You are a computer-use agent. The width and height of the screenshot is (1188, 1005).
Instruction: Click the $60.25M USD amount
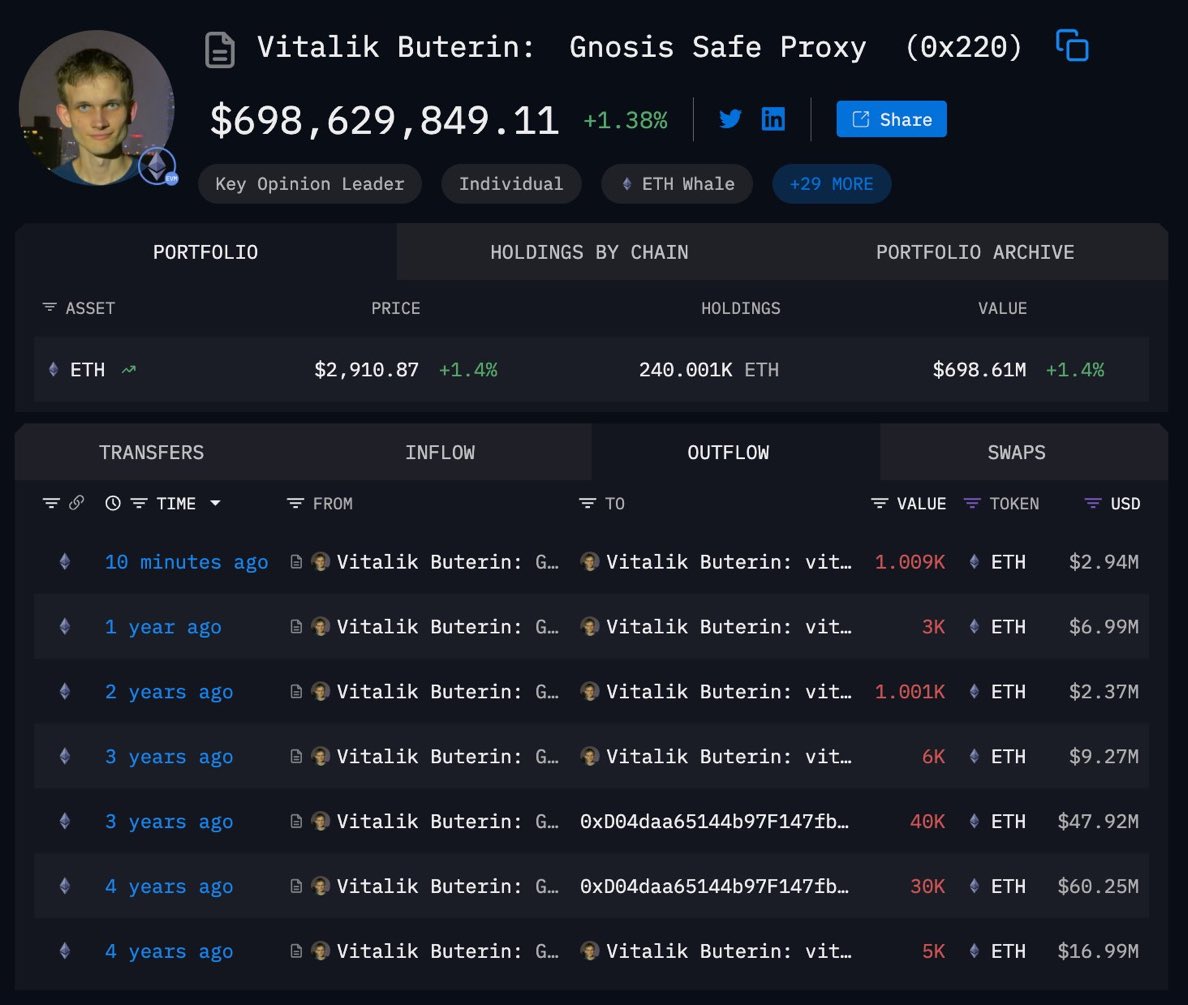[x=1098, y=886]
